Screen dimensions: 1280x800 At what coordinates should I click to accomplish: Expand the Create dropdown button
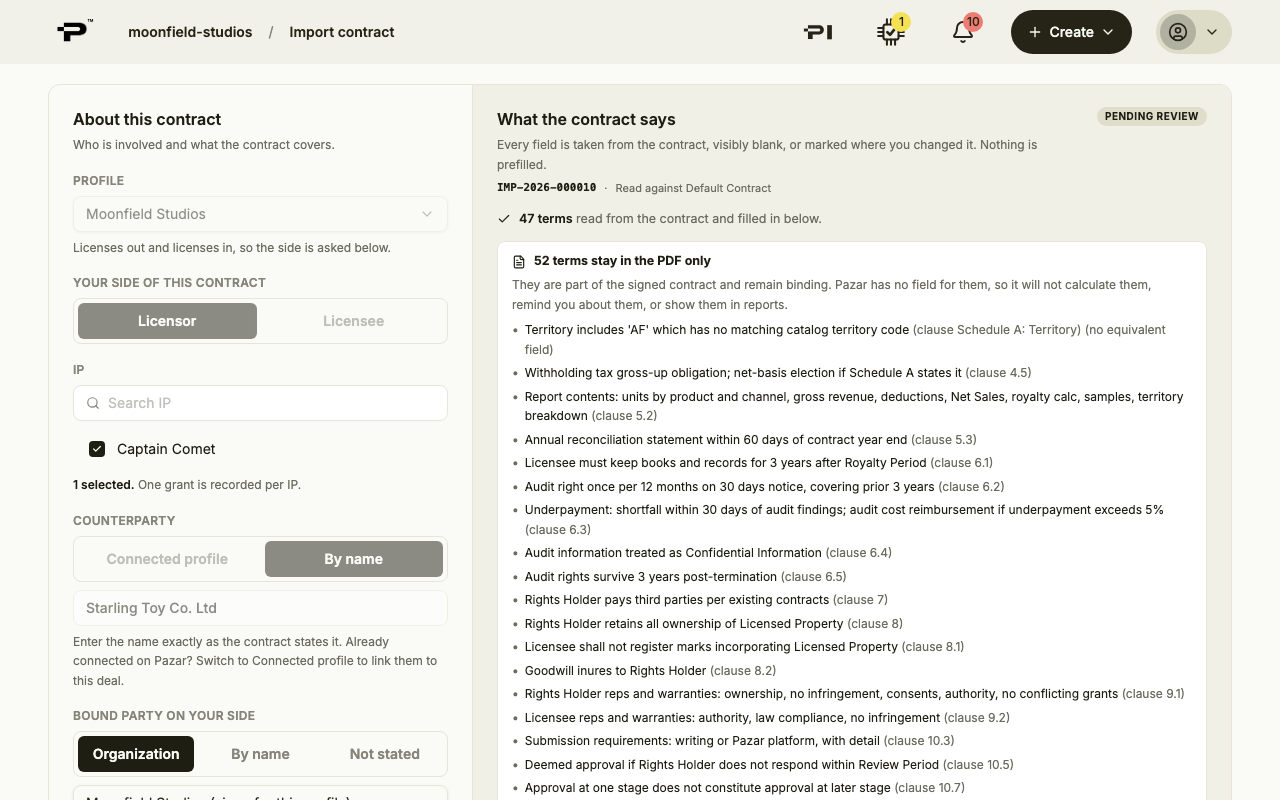(x=1071, y=32)
